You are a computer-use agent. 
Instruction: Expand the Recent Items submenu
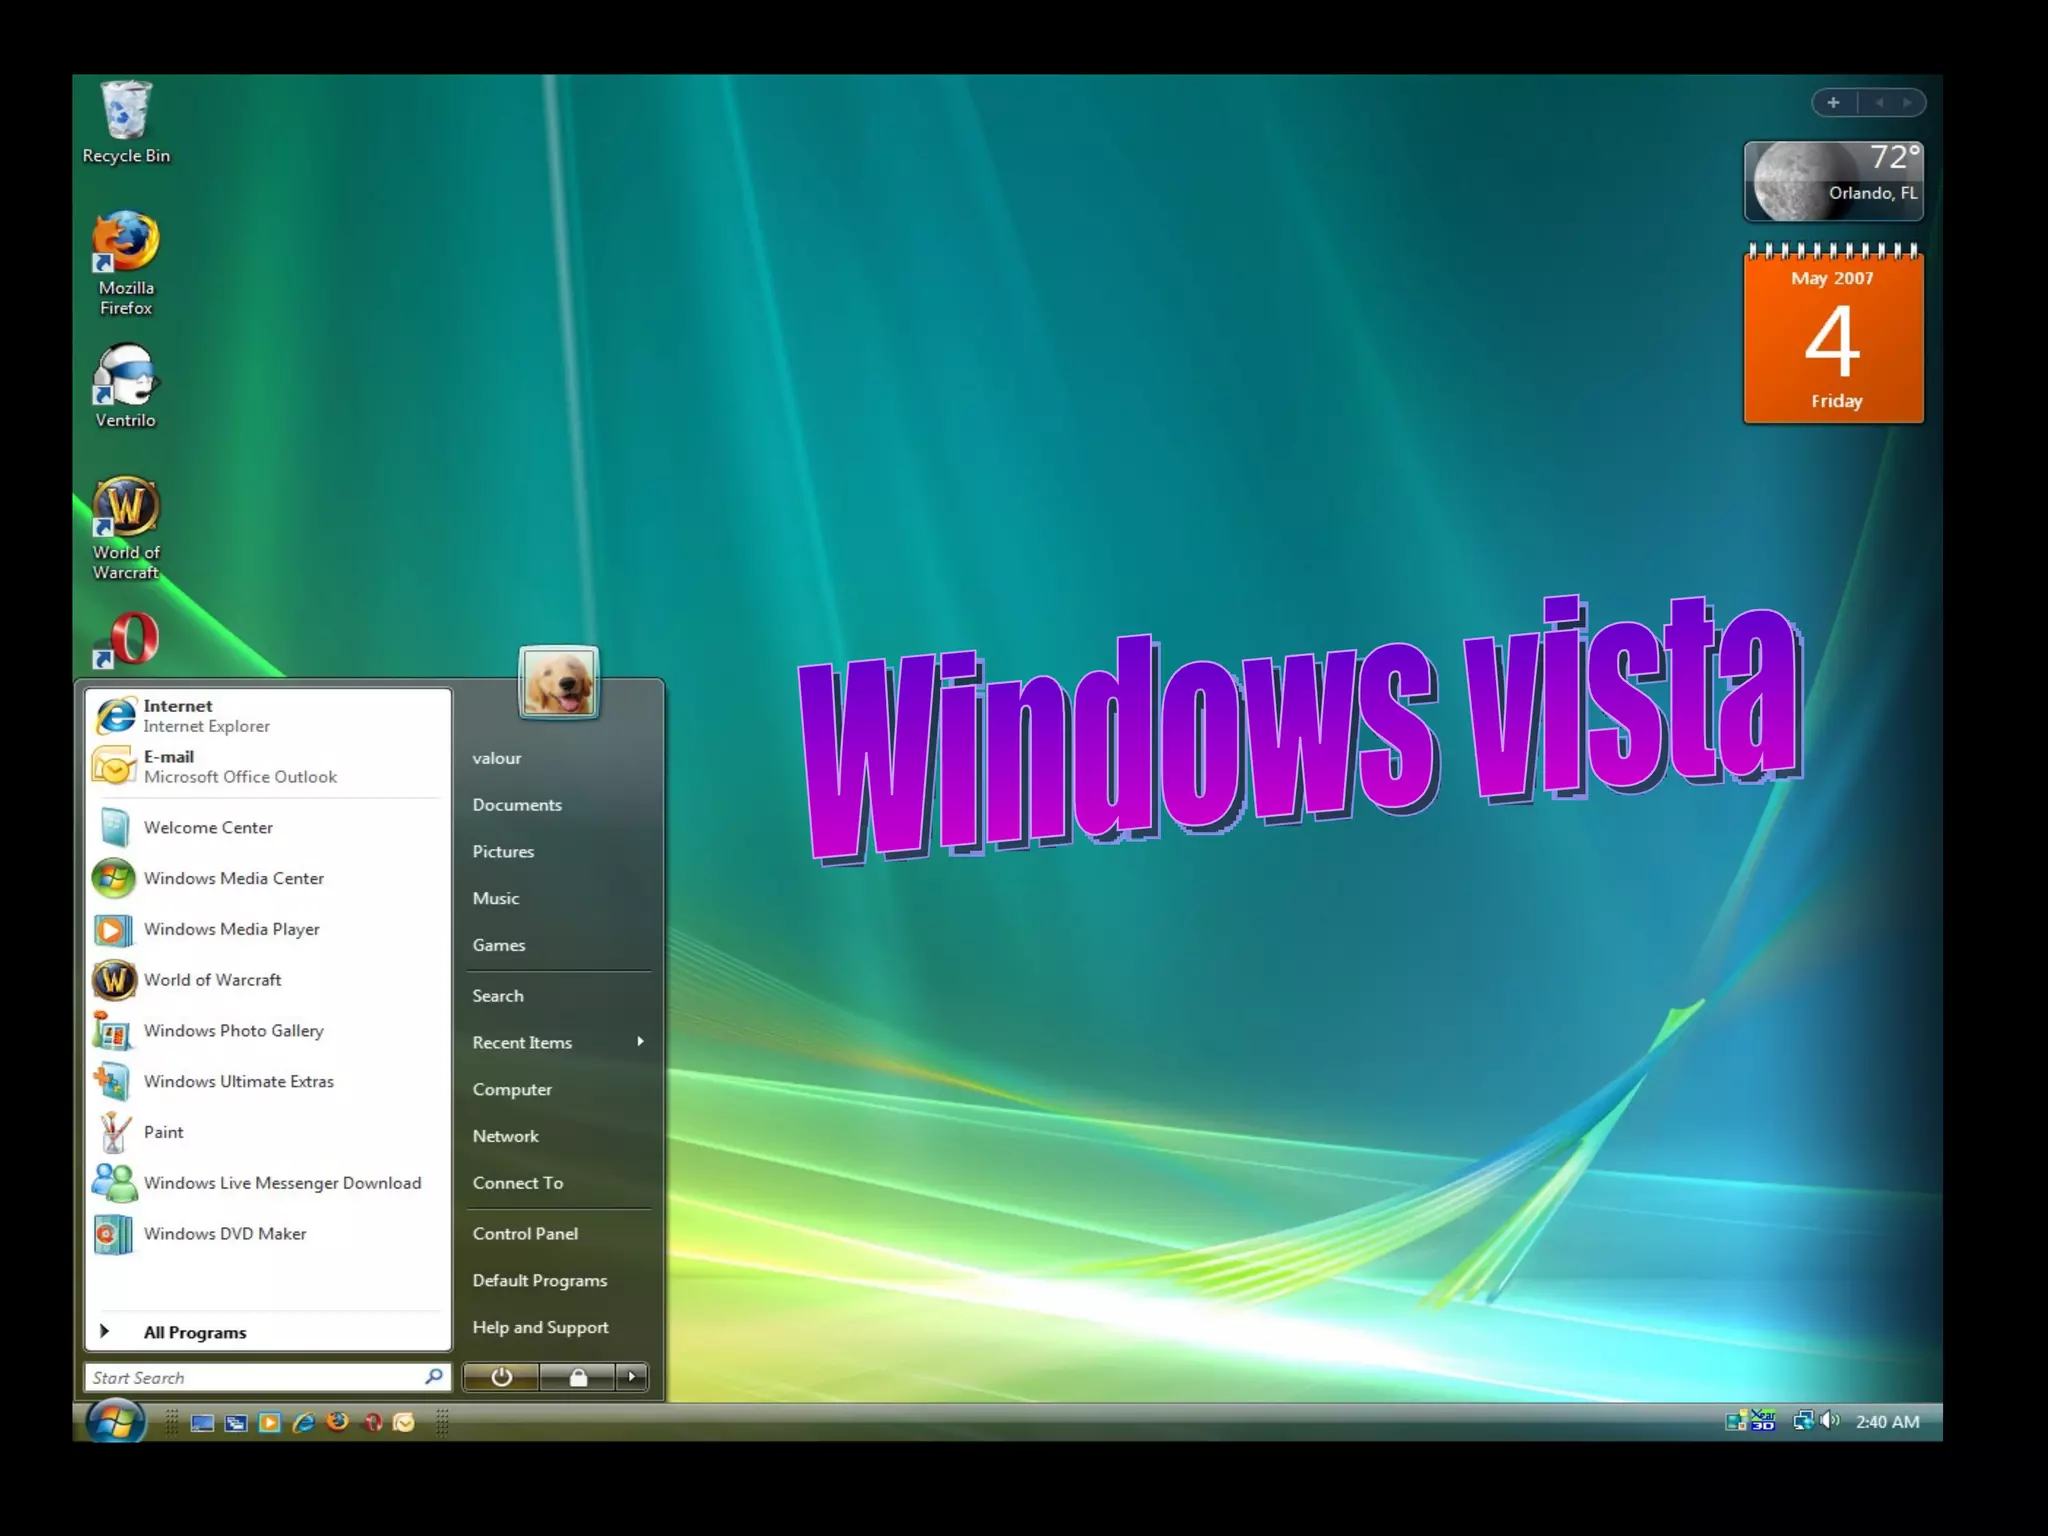558,1042
